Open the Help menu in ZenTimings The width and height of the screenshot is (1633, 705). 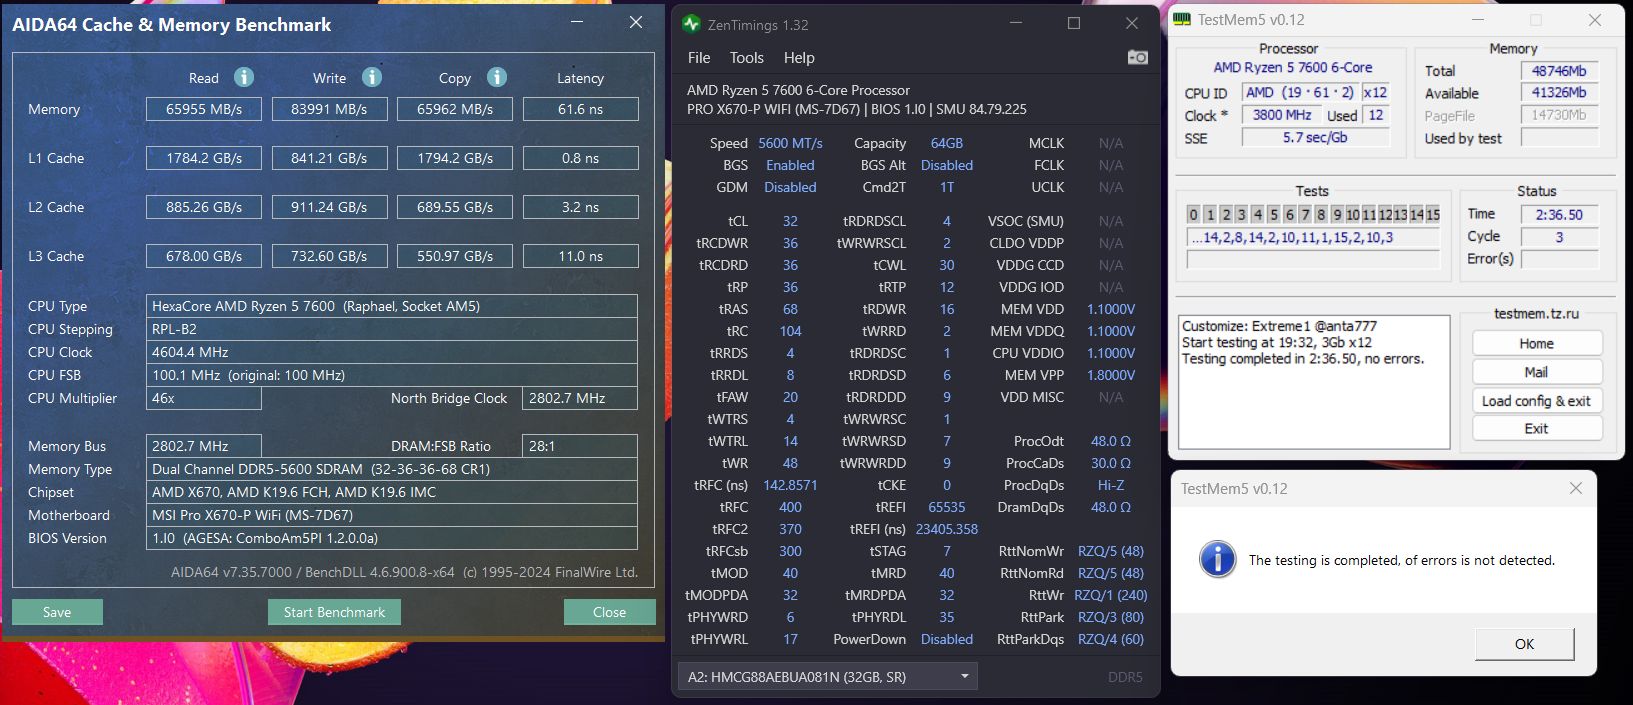(799, 58)
